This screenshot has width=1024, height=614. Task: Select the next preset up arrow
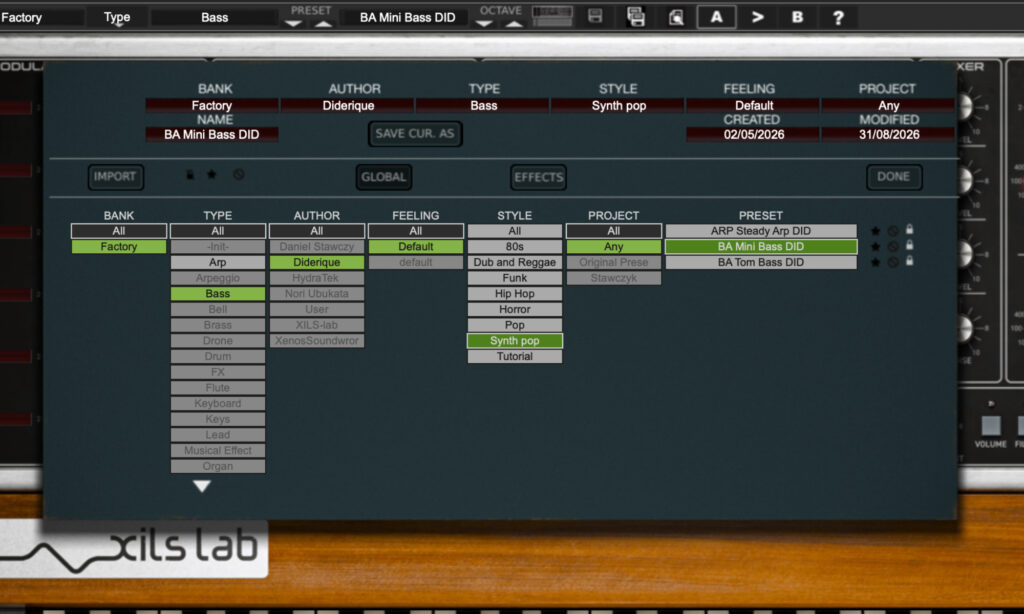click(x=323, y=24)
